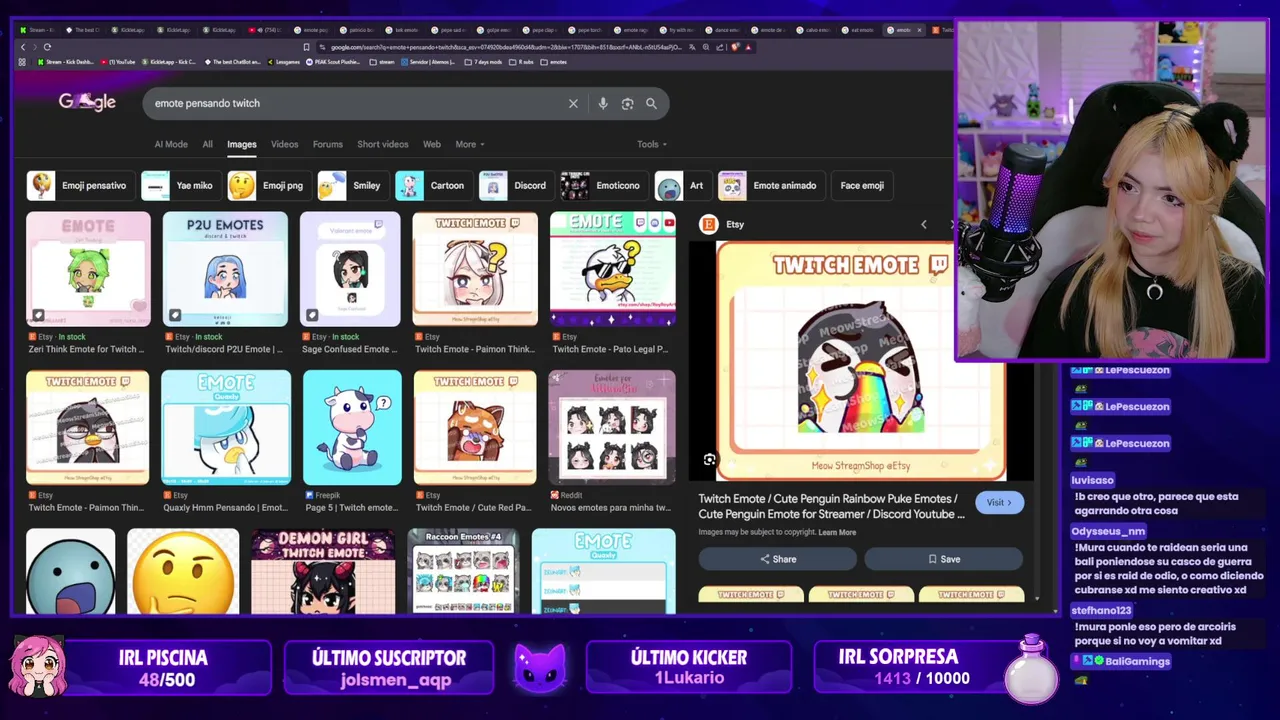
Task: Click luvisaso username in chat
Action: point(1092,480)
